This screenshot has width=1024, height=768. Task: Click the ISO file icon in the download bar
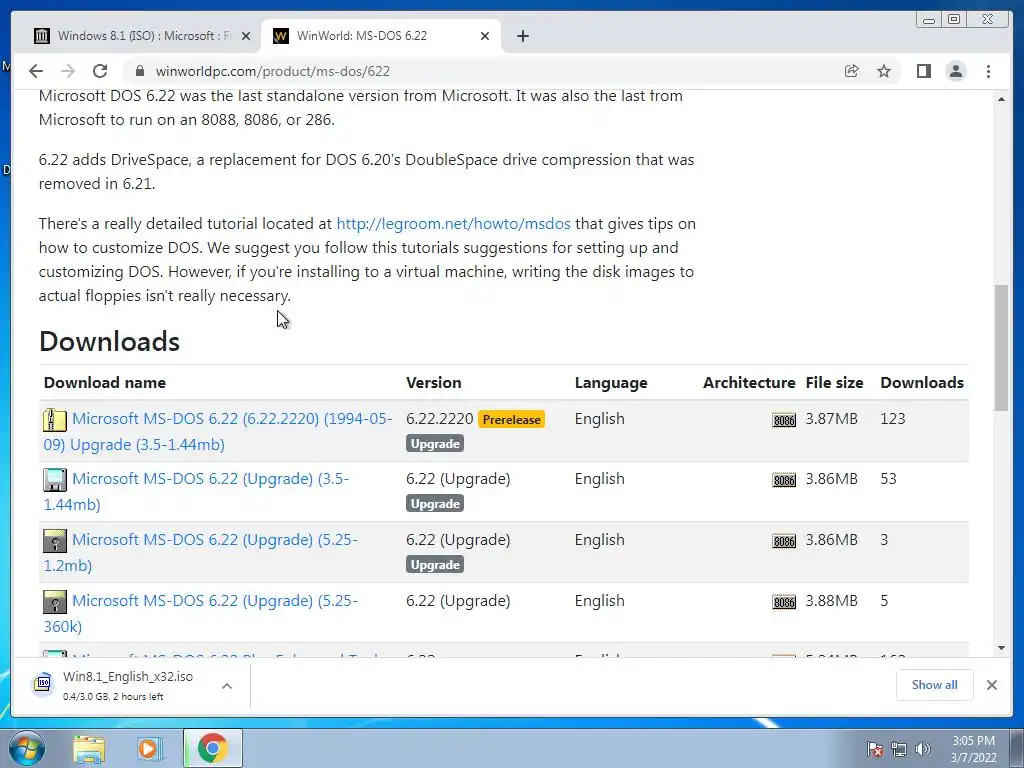(43, 684)
